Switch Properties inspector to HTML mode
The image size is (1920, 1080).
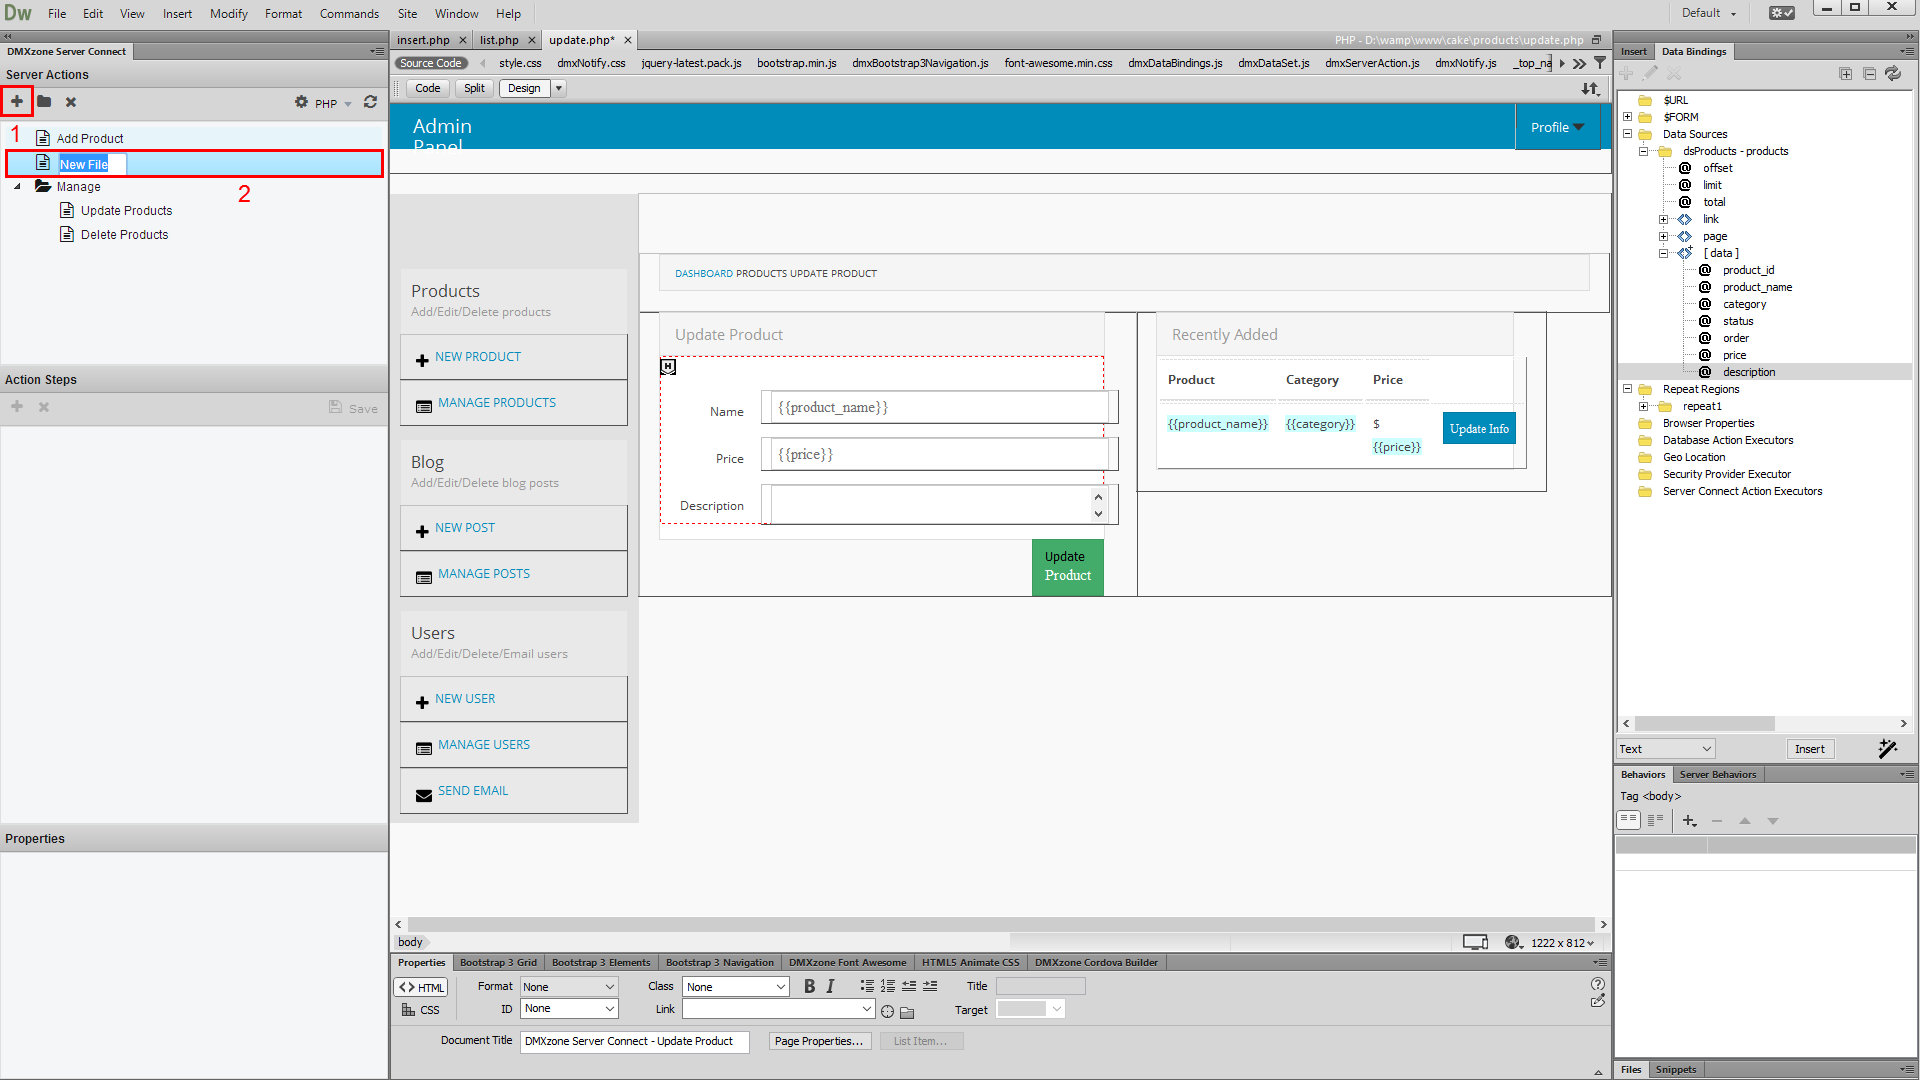[x=421, y=987]
